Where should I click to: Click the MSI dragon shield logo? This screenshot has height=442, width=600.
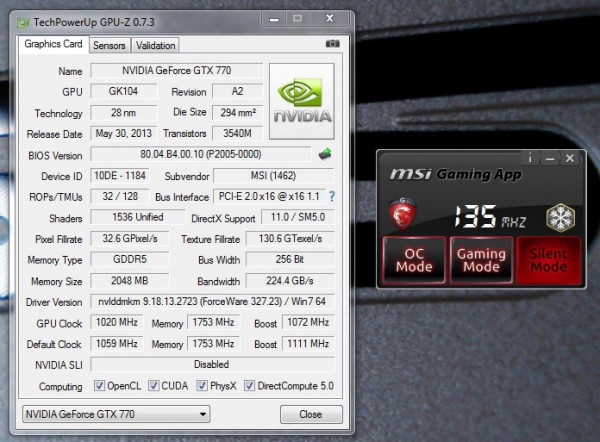coord(402,214)
